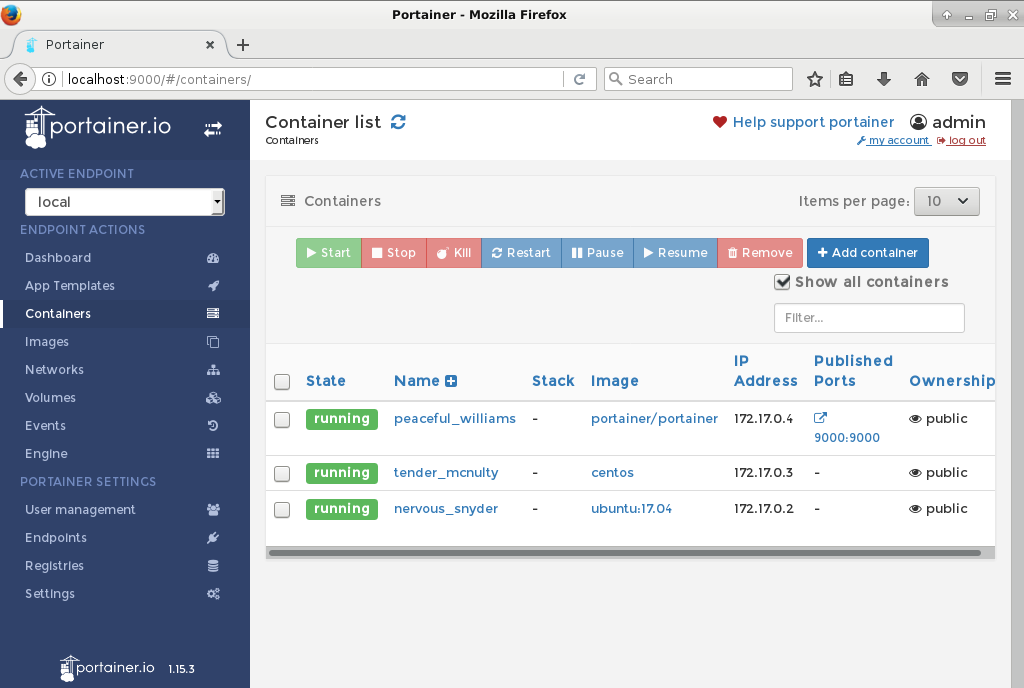Viewport: 1024px width, 688px height.
Task: Bookmark this page with star icon
Action: point(814,79)
